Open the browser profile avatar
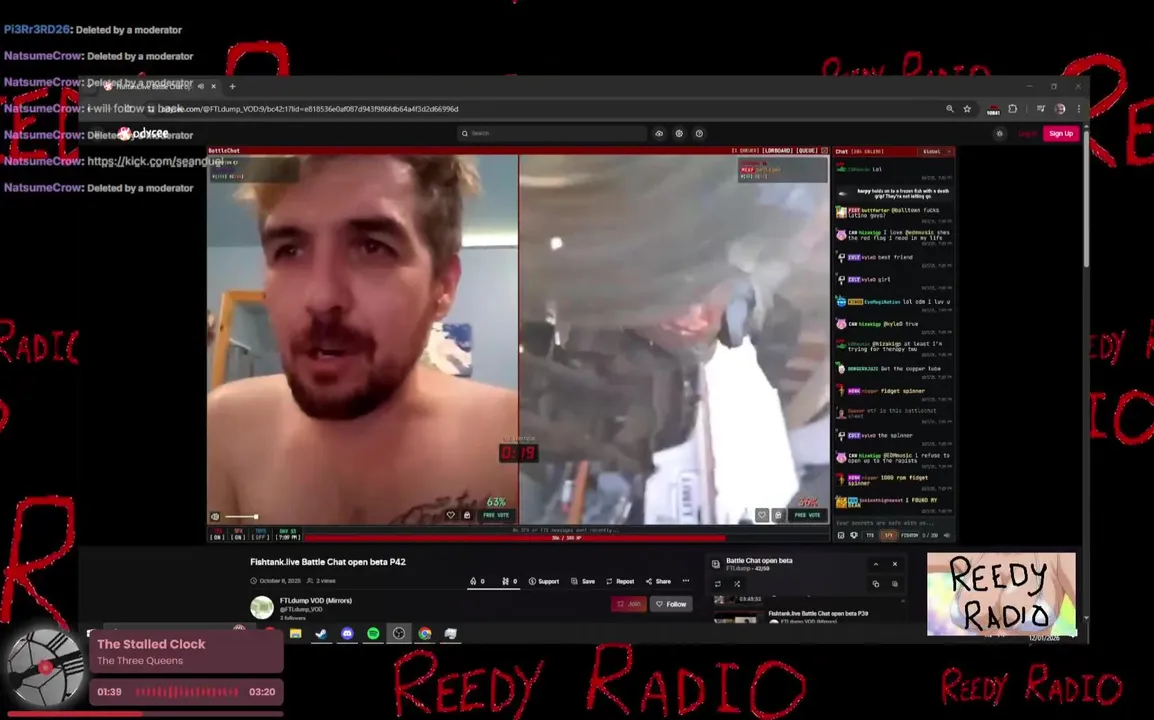This screenshot has height=720, width=1154. pos(1060,109)
